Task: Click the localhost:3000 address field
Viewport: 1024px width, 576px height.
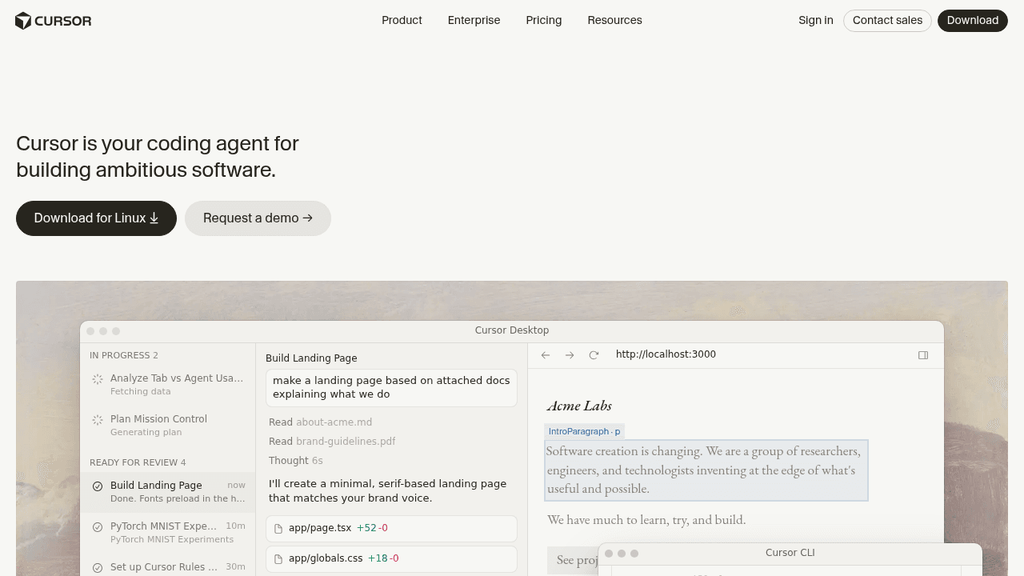Action: point(665,355)
